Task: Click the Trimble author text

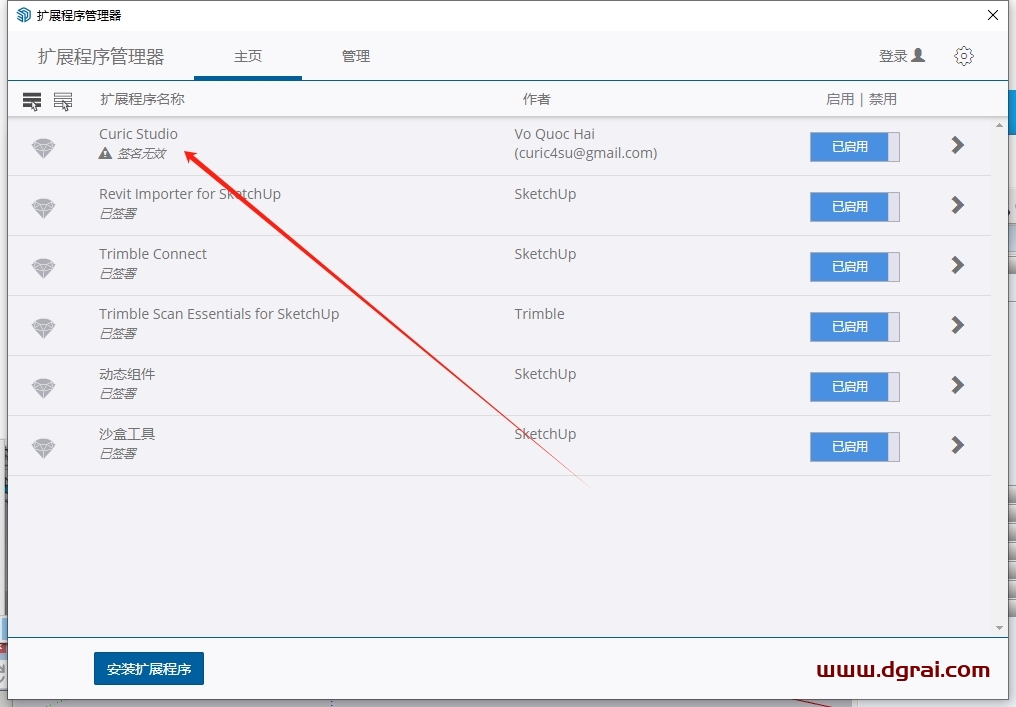Action: point(539,314)
